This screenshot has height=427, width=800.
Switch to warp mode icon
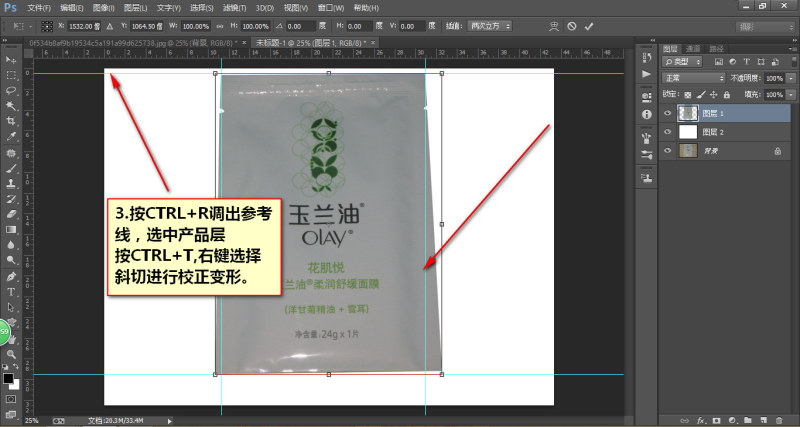[554, 26]
